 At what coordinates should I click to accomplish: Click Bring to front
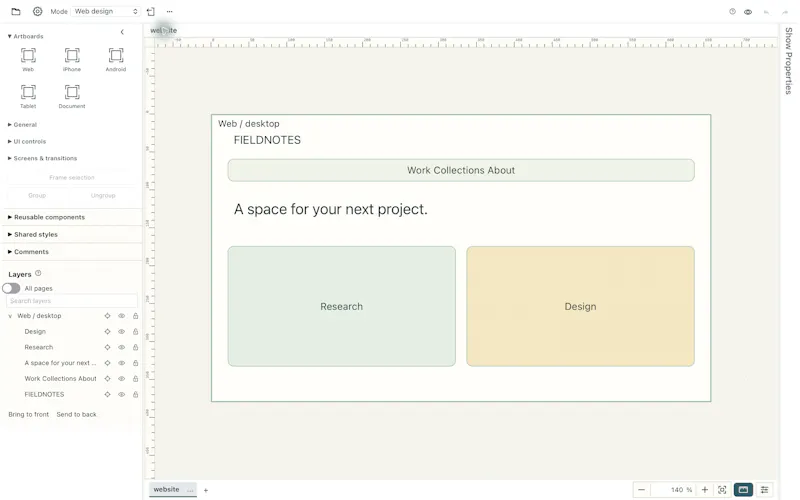coord(29,414)
